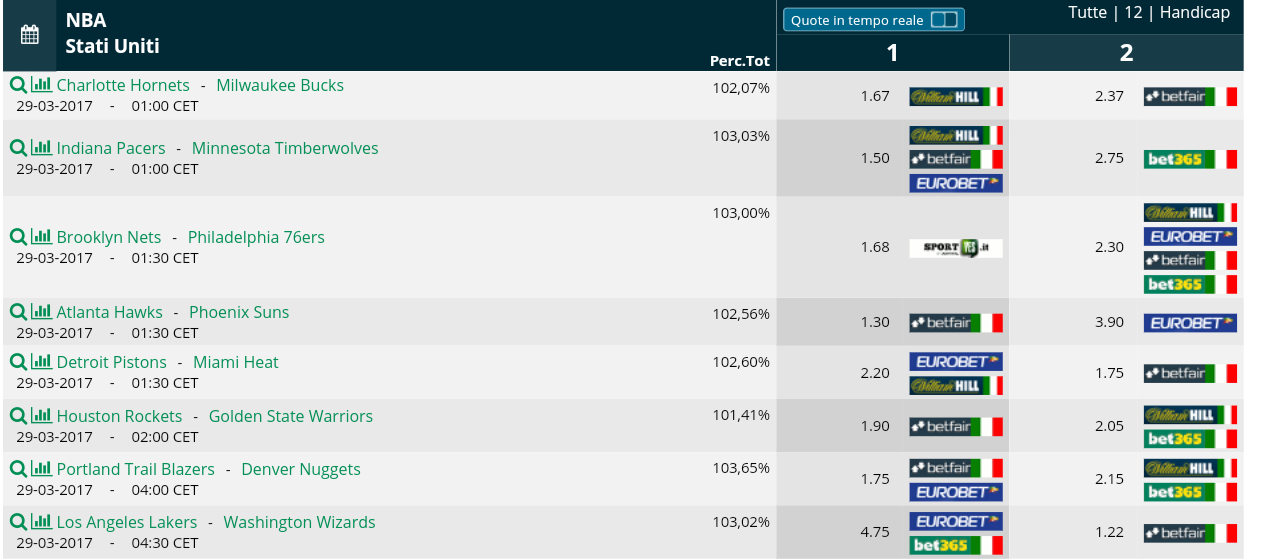Viewport: 1262px width, 560px height.
Task: Open Golden State Warriors team link
Action: coord(291,416)
